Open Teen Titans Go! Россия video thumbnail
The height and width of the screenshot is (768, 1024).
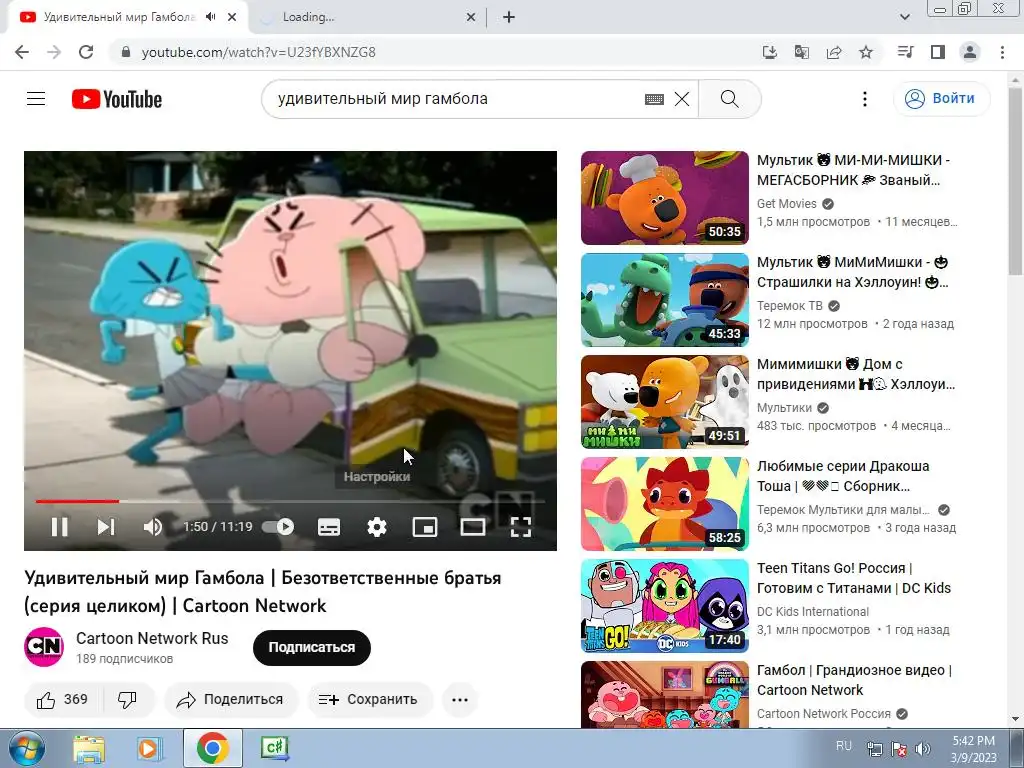[x=664, y=606]
